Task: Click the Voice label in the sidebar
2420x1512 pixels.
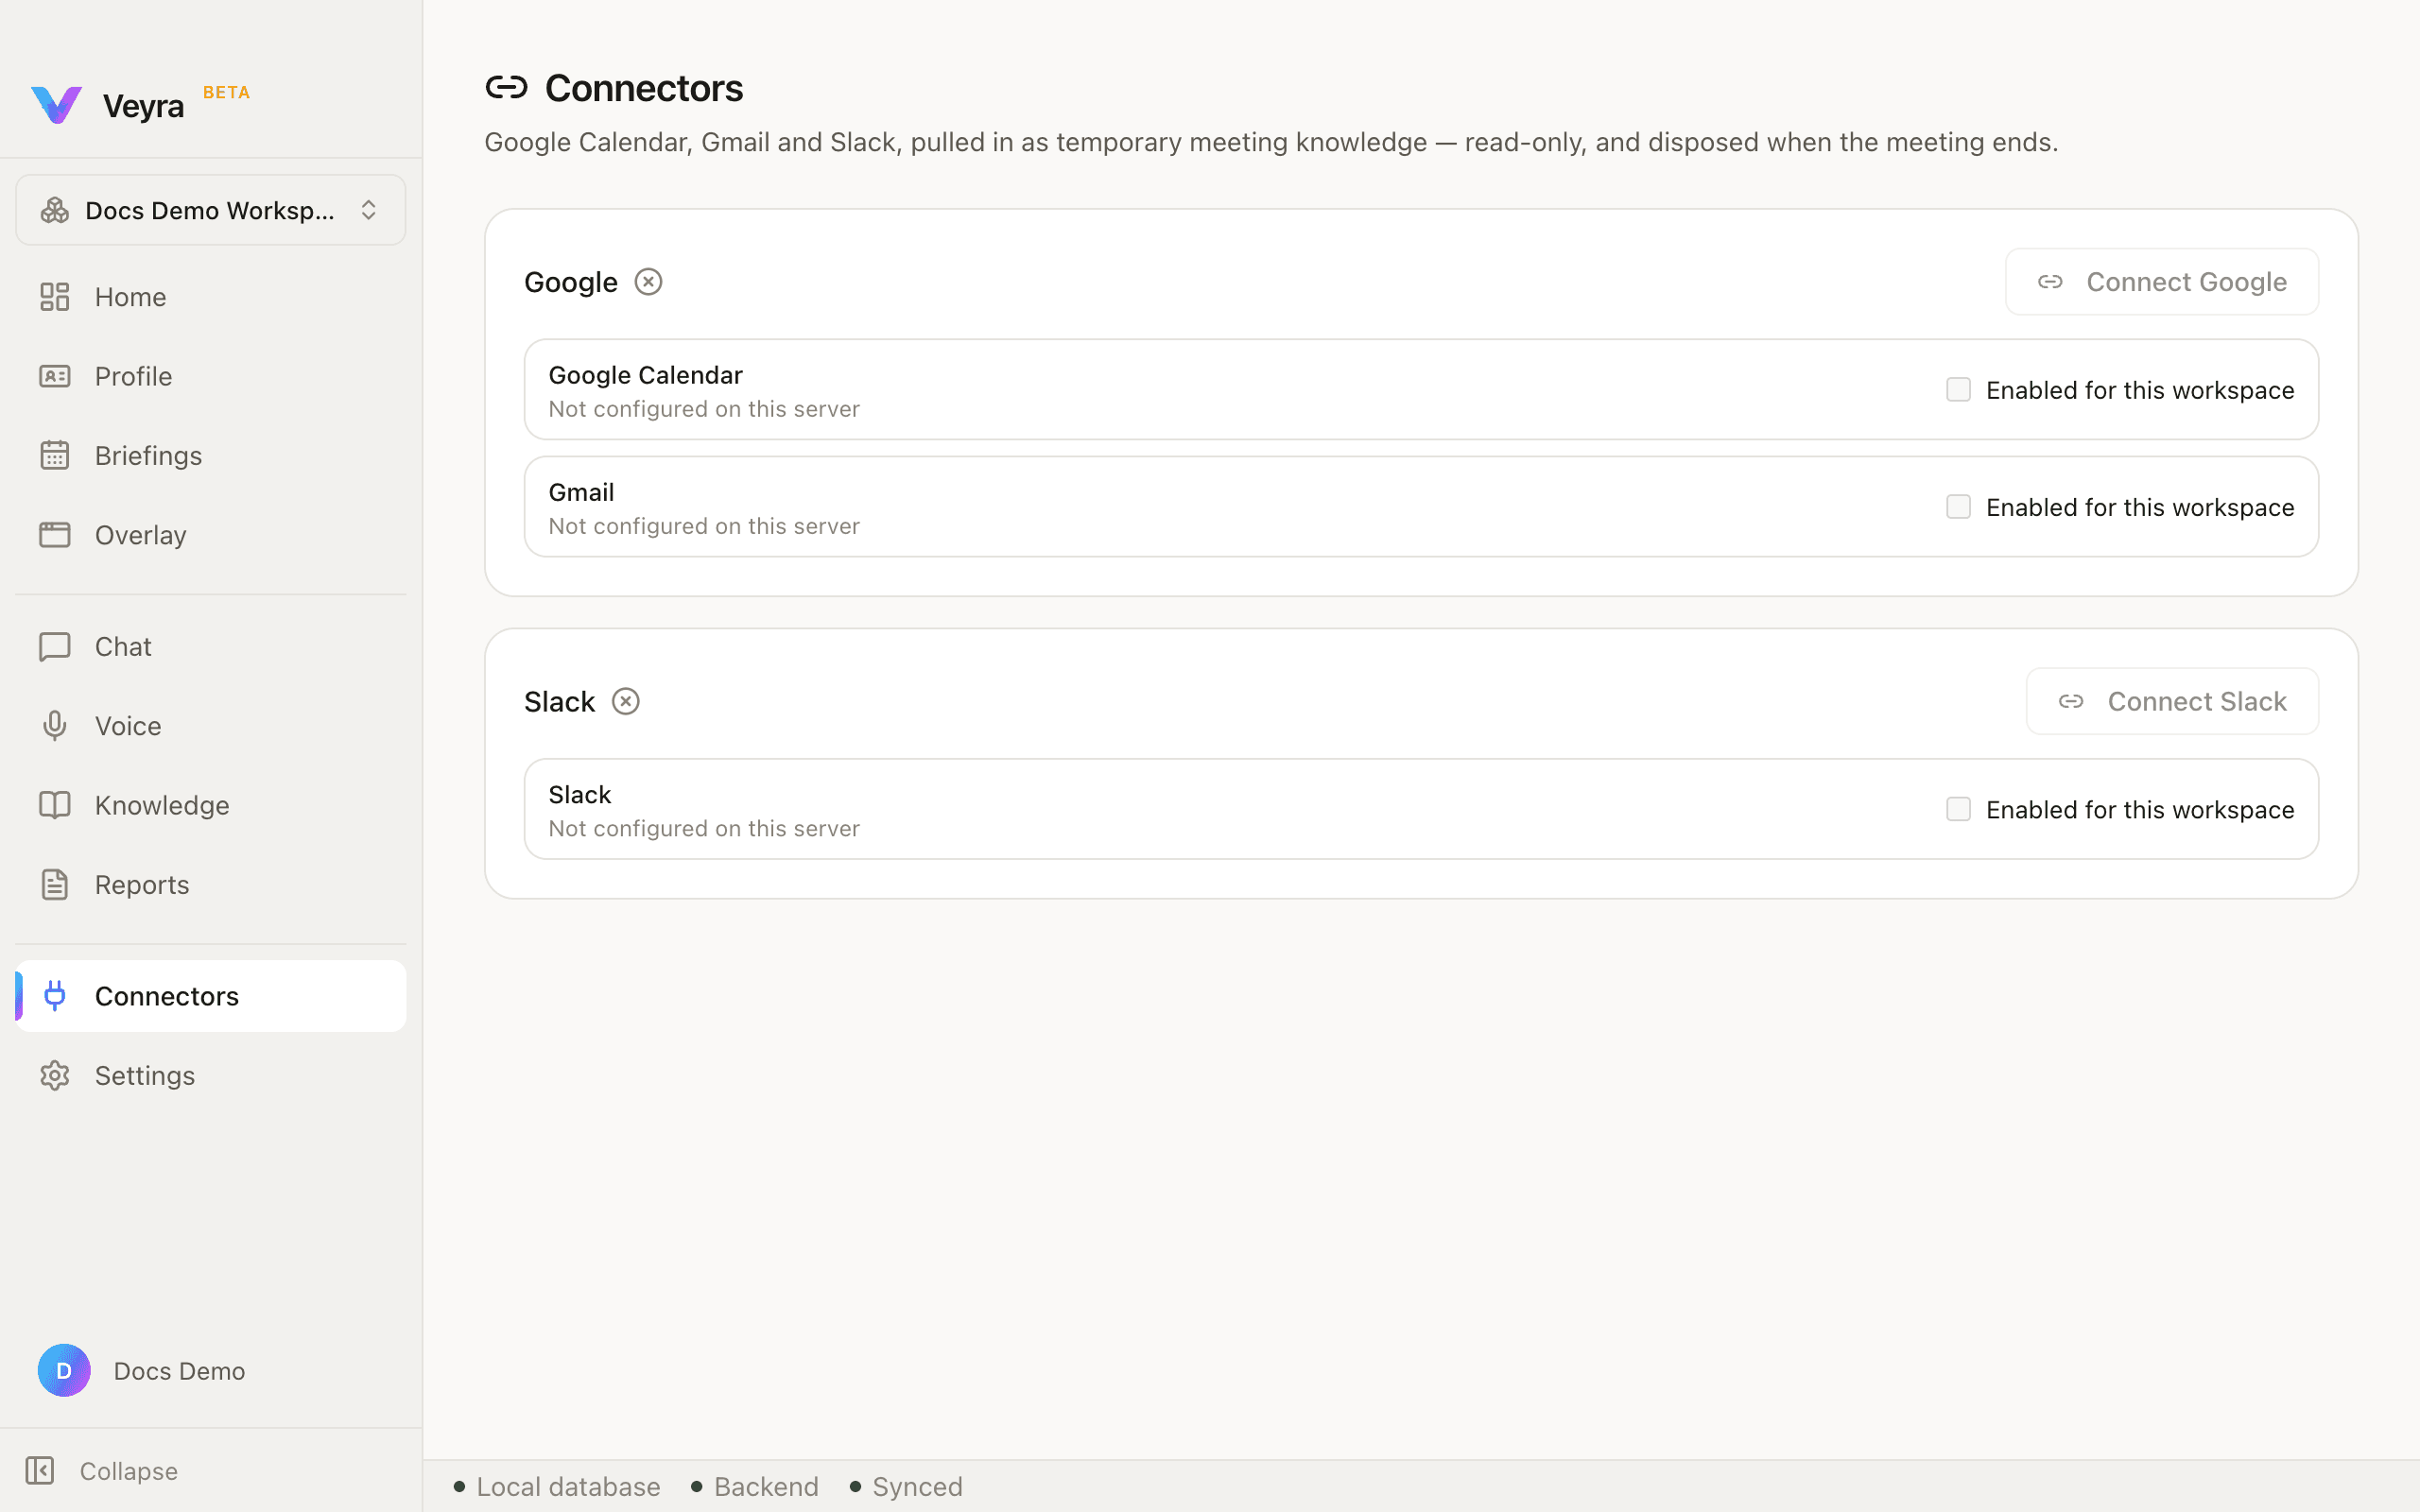Action: (x=128, y=726)
